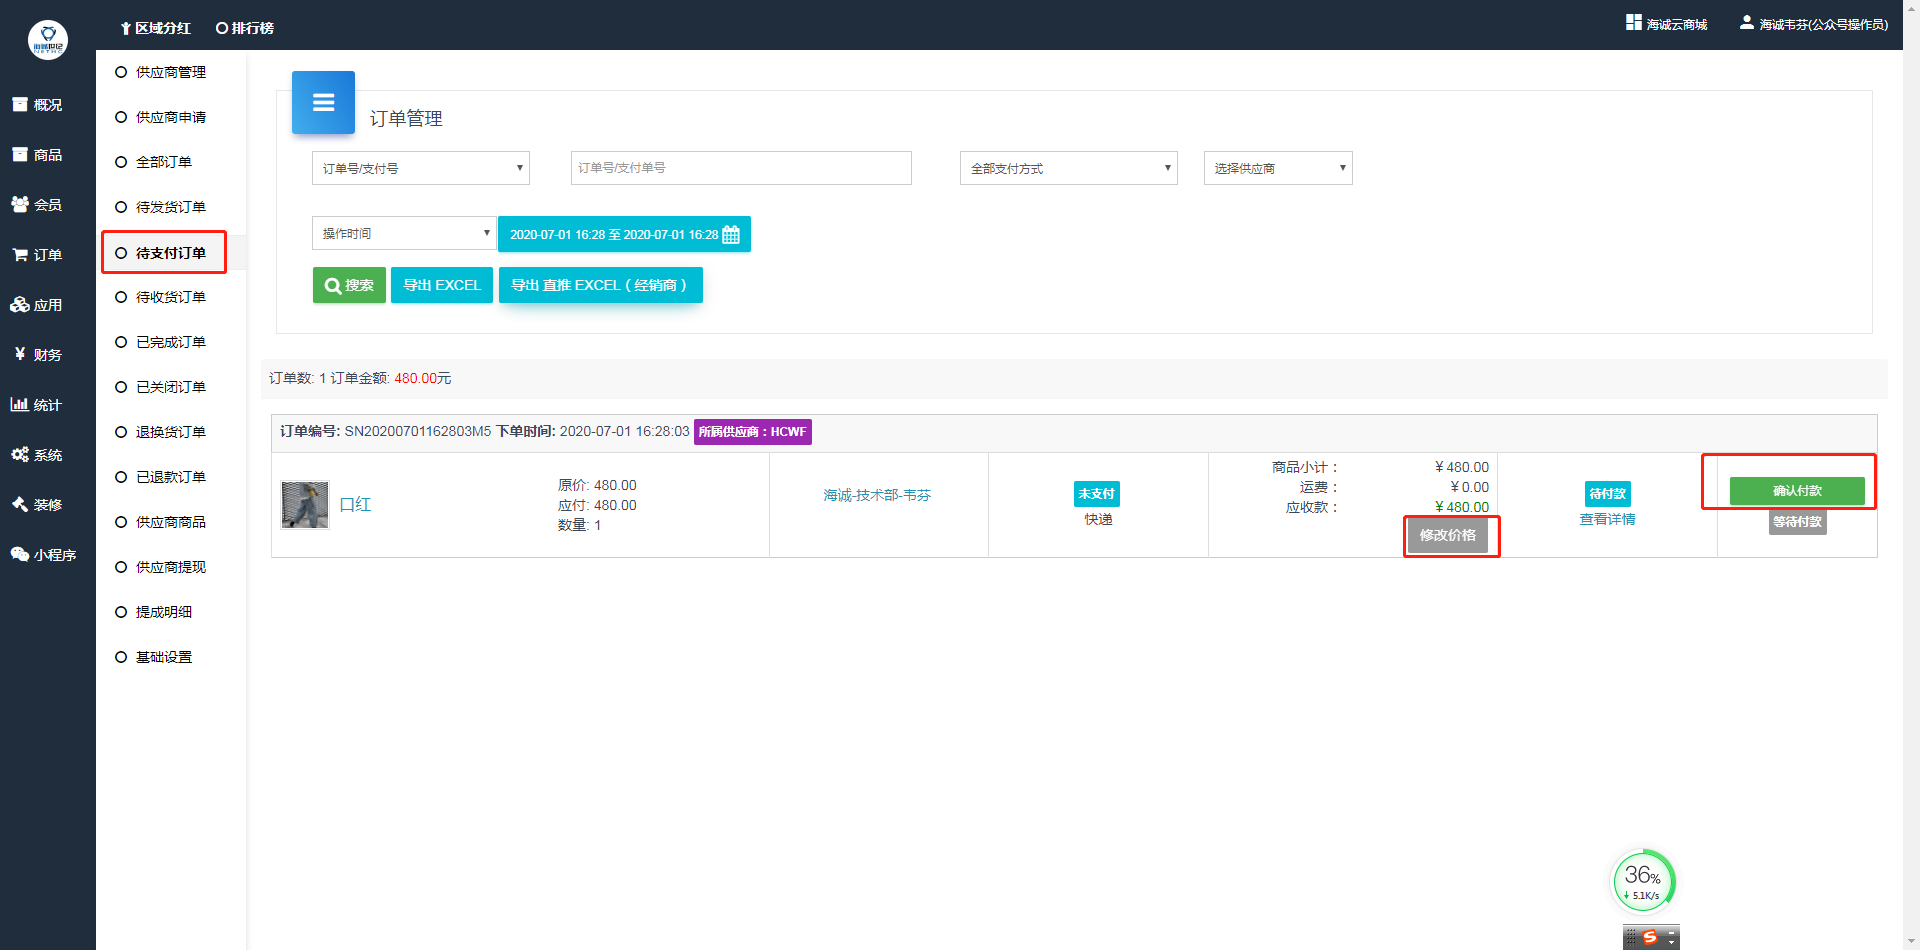Image resolution: width=1920 pixels, height=950 pixels.
Task: Open 概况 overview icon in sidebar
Action: [x=20, y=104]
